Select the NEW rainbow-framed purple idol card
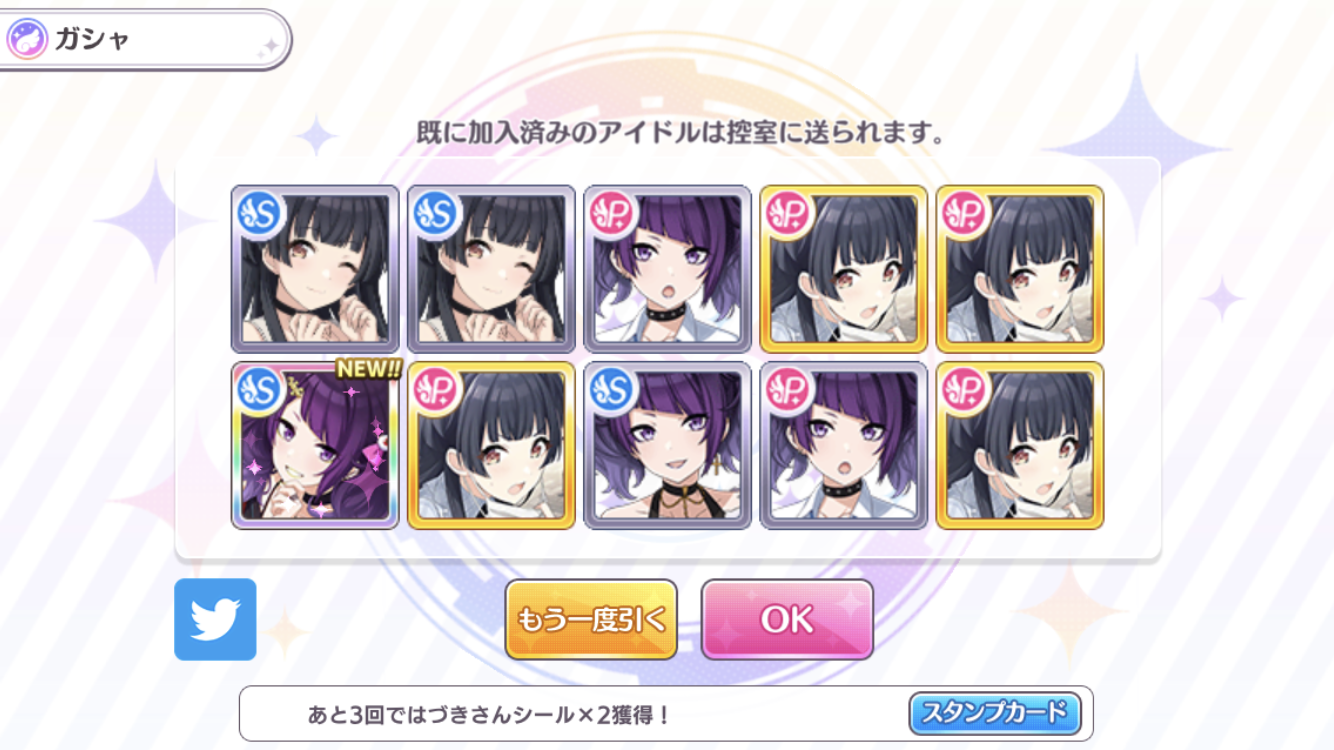 [x=315, y=446]
